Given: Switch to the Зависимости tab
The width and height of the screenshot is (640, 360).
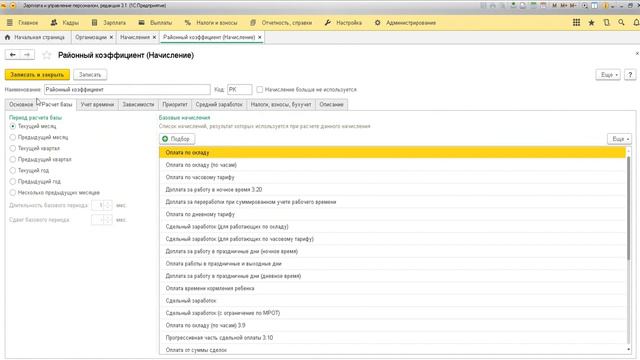Looking at the screenshot, I should click(x=138, y=104).
